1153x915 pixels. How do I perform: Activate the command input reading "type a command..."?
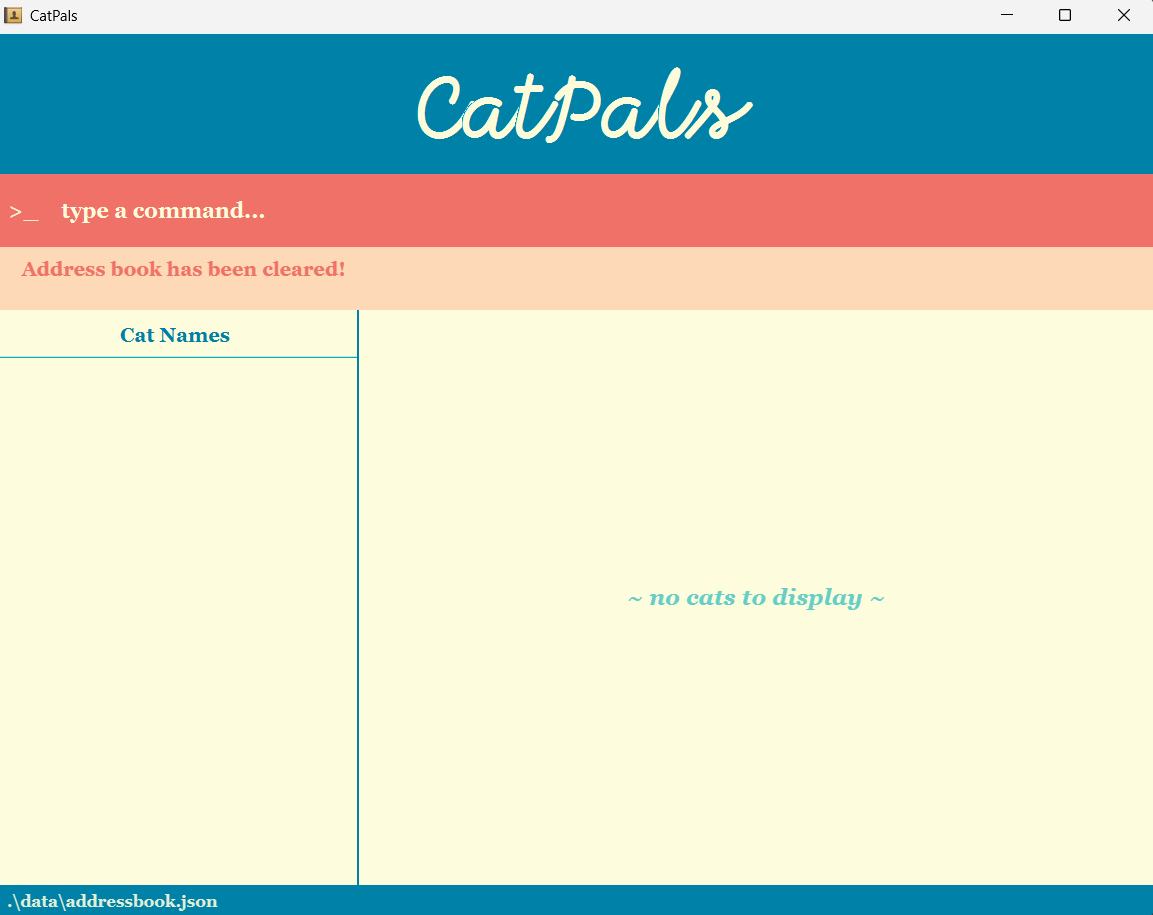163,210
